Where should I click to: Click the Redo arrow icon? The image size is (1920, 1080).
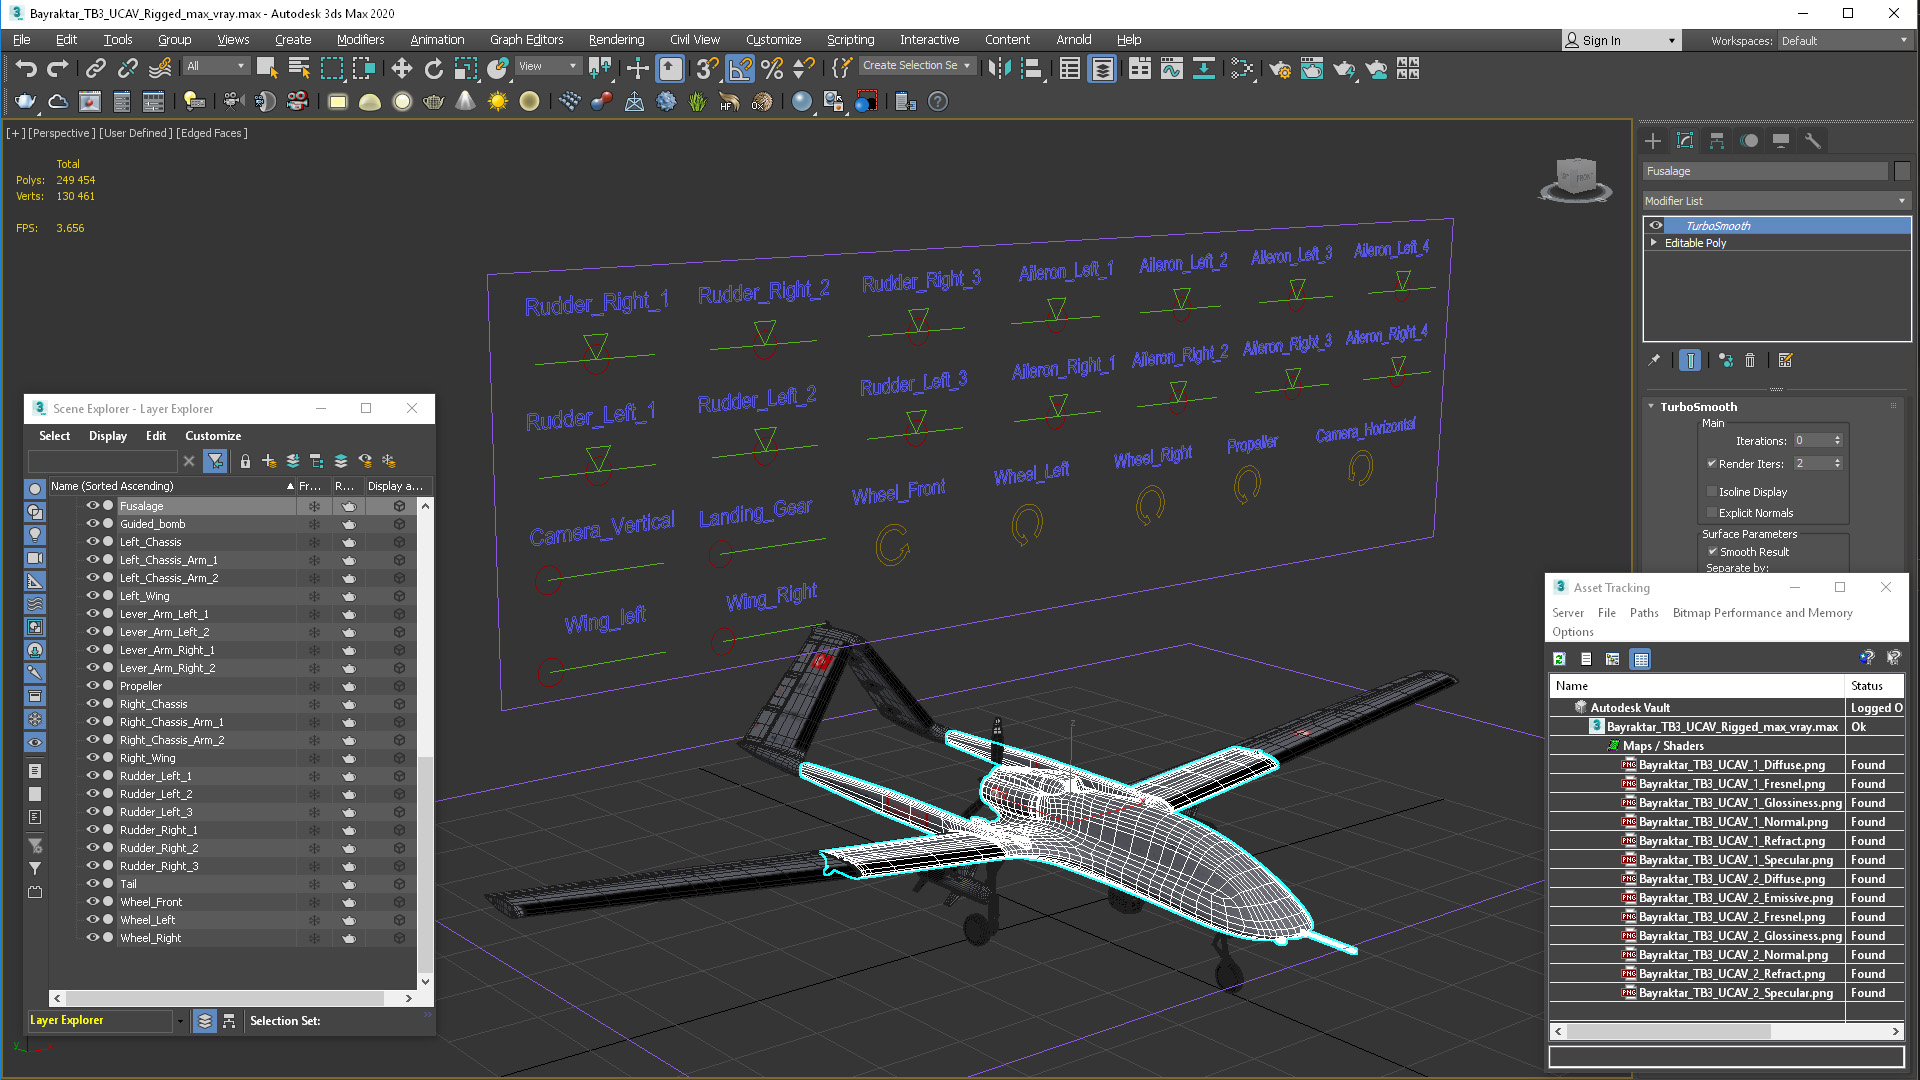[58, 68]
